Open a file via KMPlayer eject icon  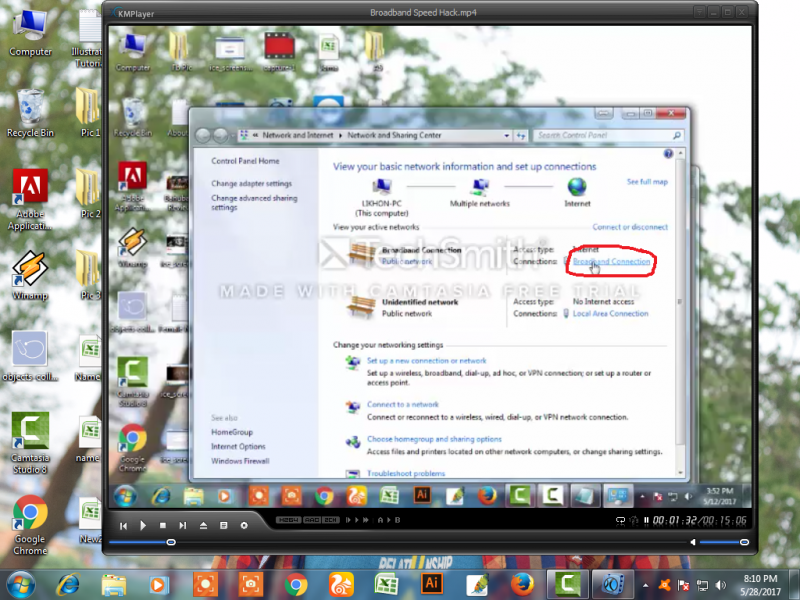pos(203,525)
